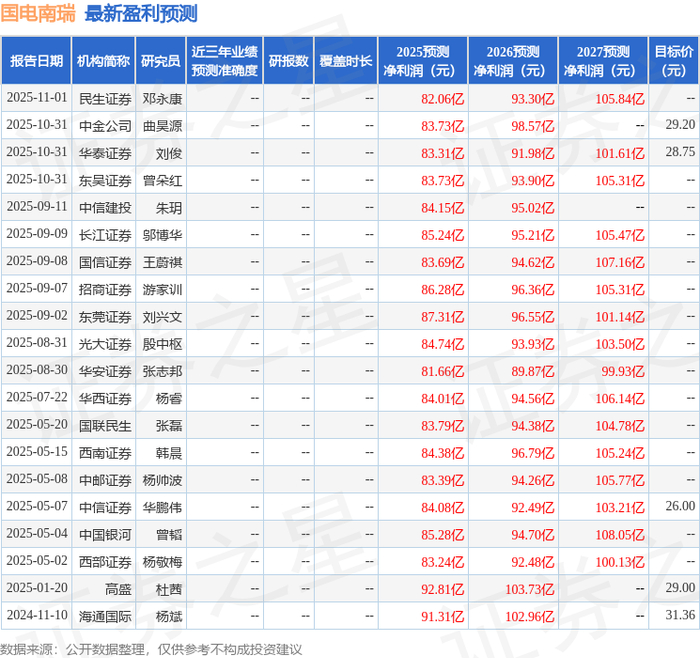Select the 2026预测净利润 column header
This screenshot has width=700, height=658.
513,61
